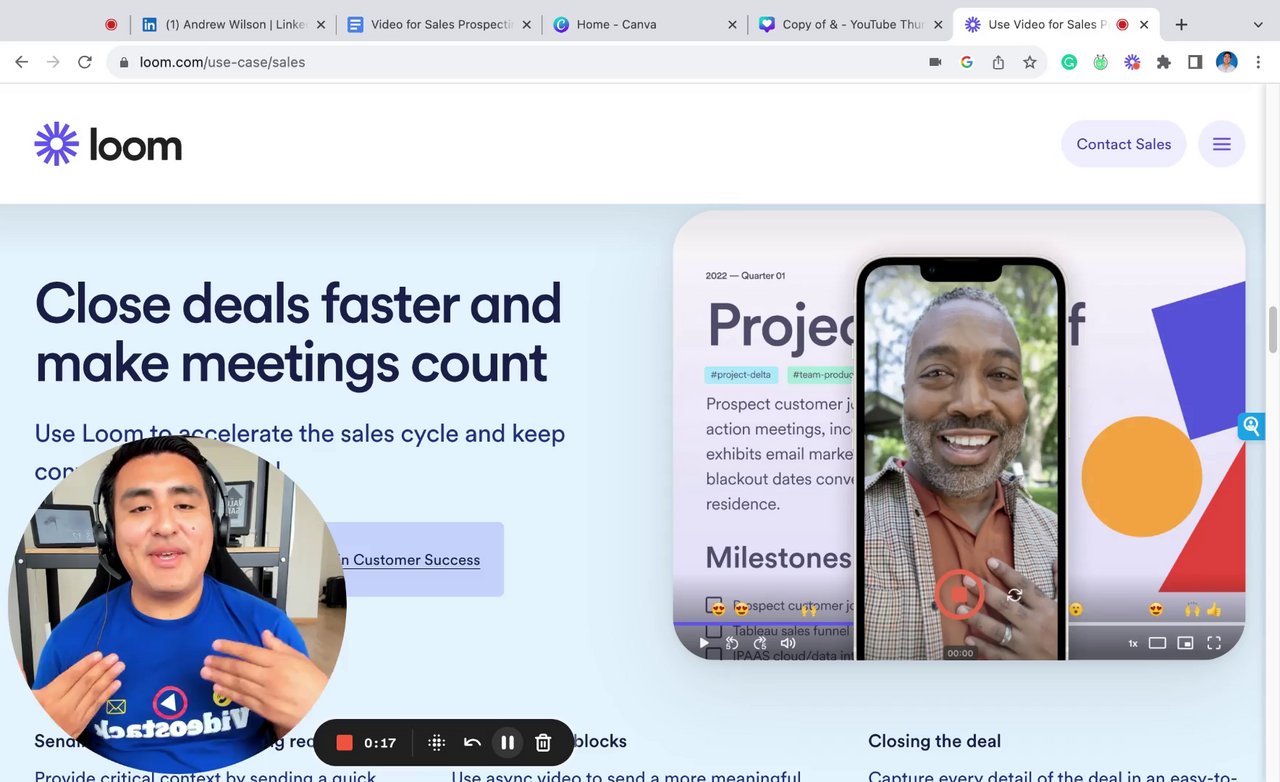Image resolution: width=1280 pixels, height=782 pixels.
Task: Close the Video for Sales Prospecting tab
Action: (x=527, y=24)
